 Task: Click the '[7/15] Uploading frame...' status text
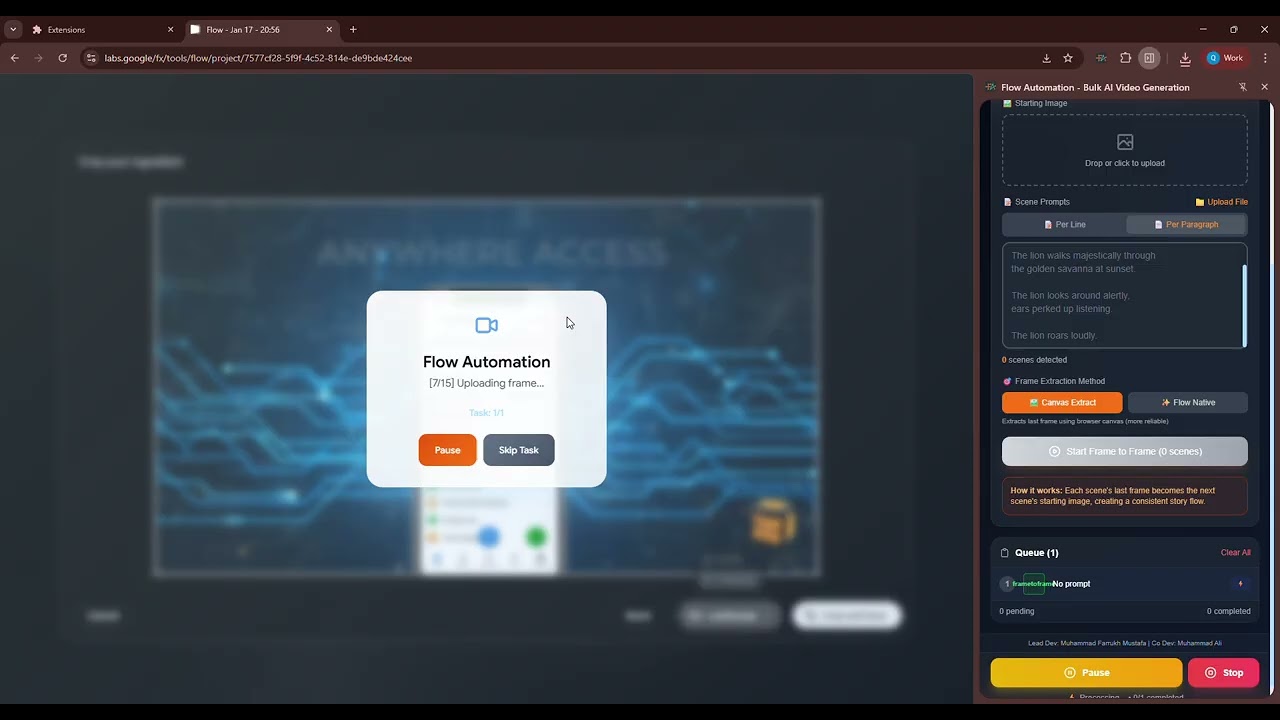[486, 383]
